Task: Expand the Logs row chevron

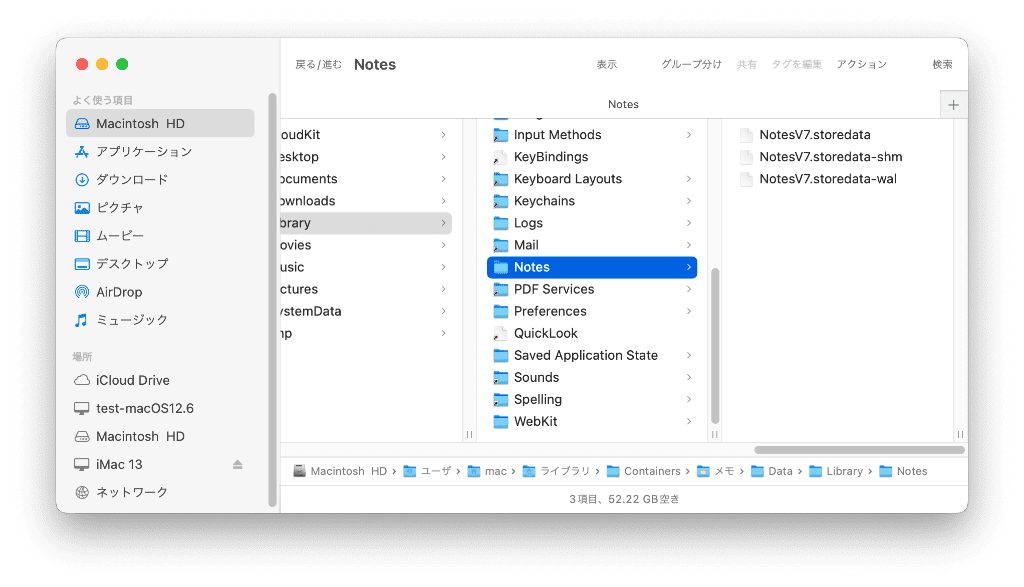Action: (689, 223)
